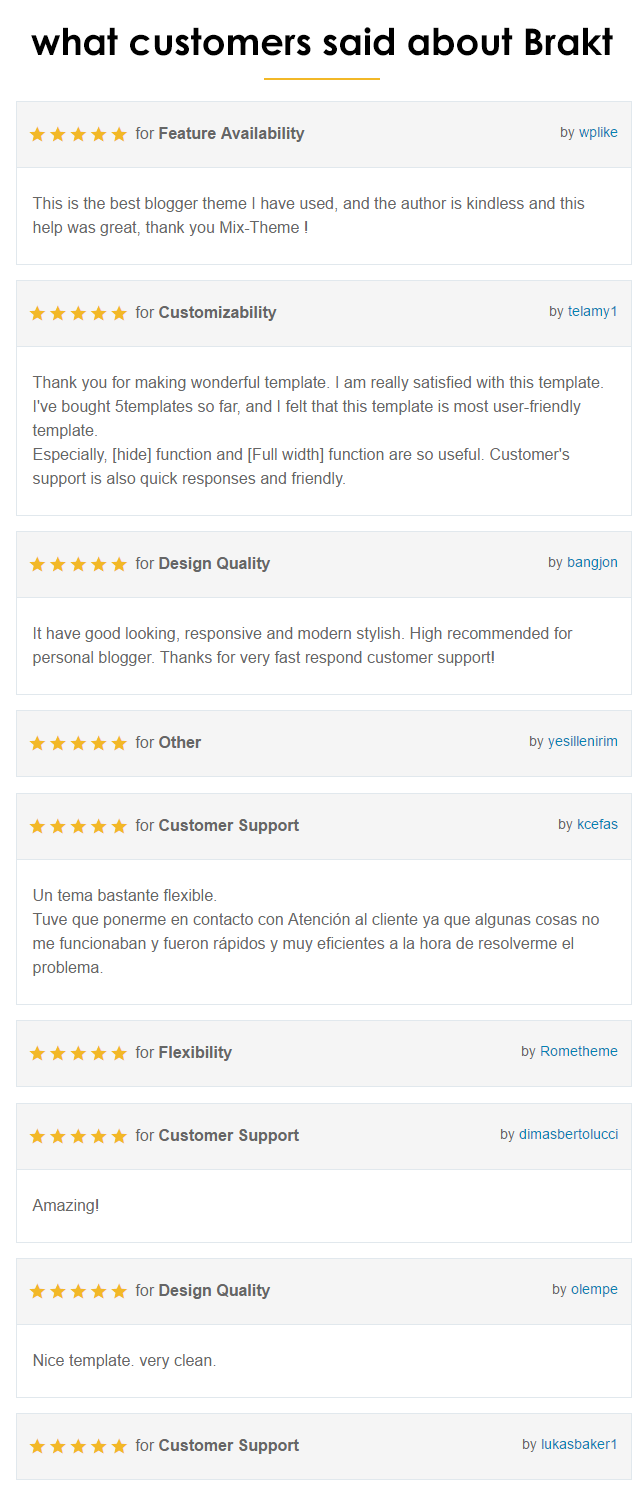The height and width of the screenshot is (1500, 643).
Task: Visit bangjon's profile
Action: 592,563
